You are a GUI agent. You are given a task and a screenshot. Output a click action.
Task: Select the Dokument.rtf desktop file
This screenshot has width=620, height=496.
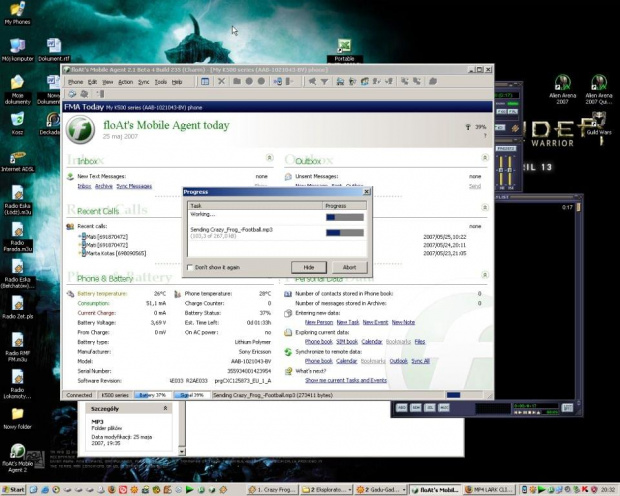[54, 50]
